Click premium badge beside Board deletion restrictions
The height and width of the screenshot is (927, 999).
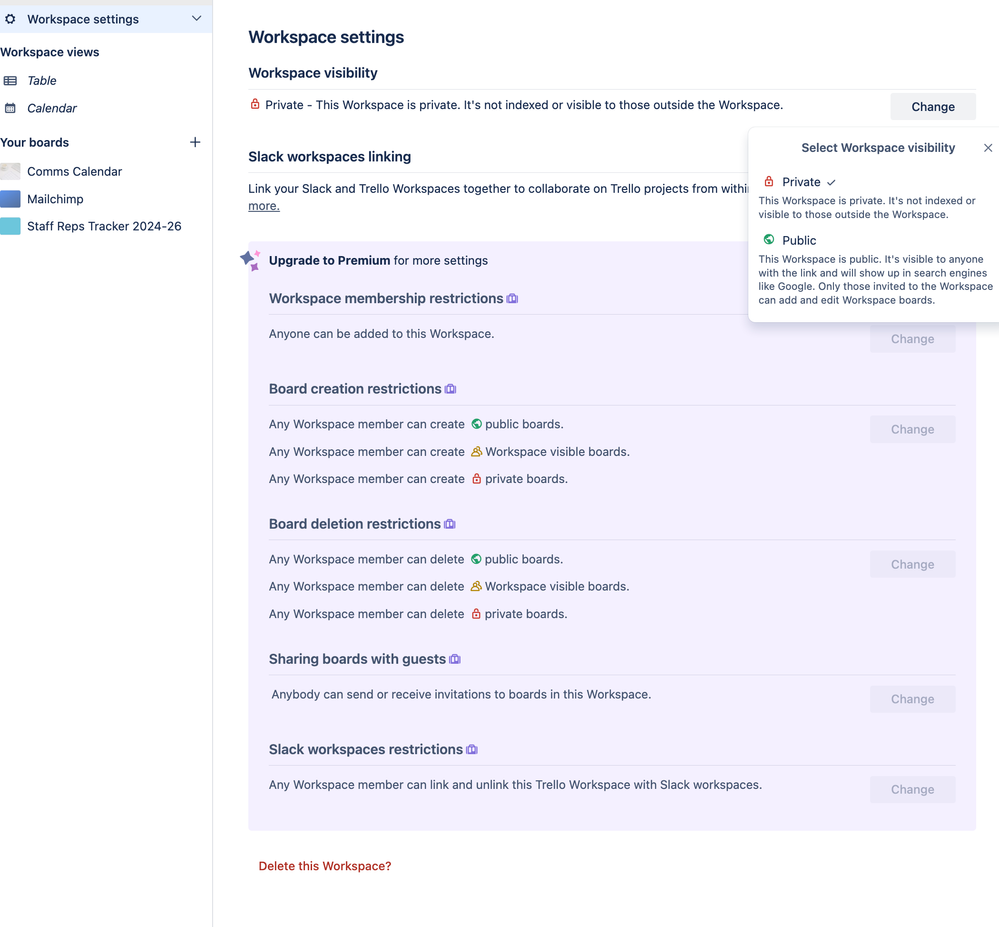pos(450,524)
